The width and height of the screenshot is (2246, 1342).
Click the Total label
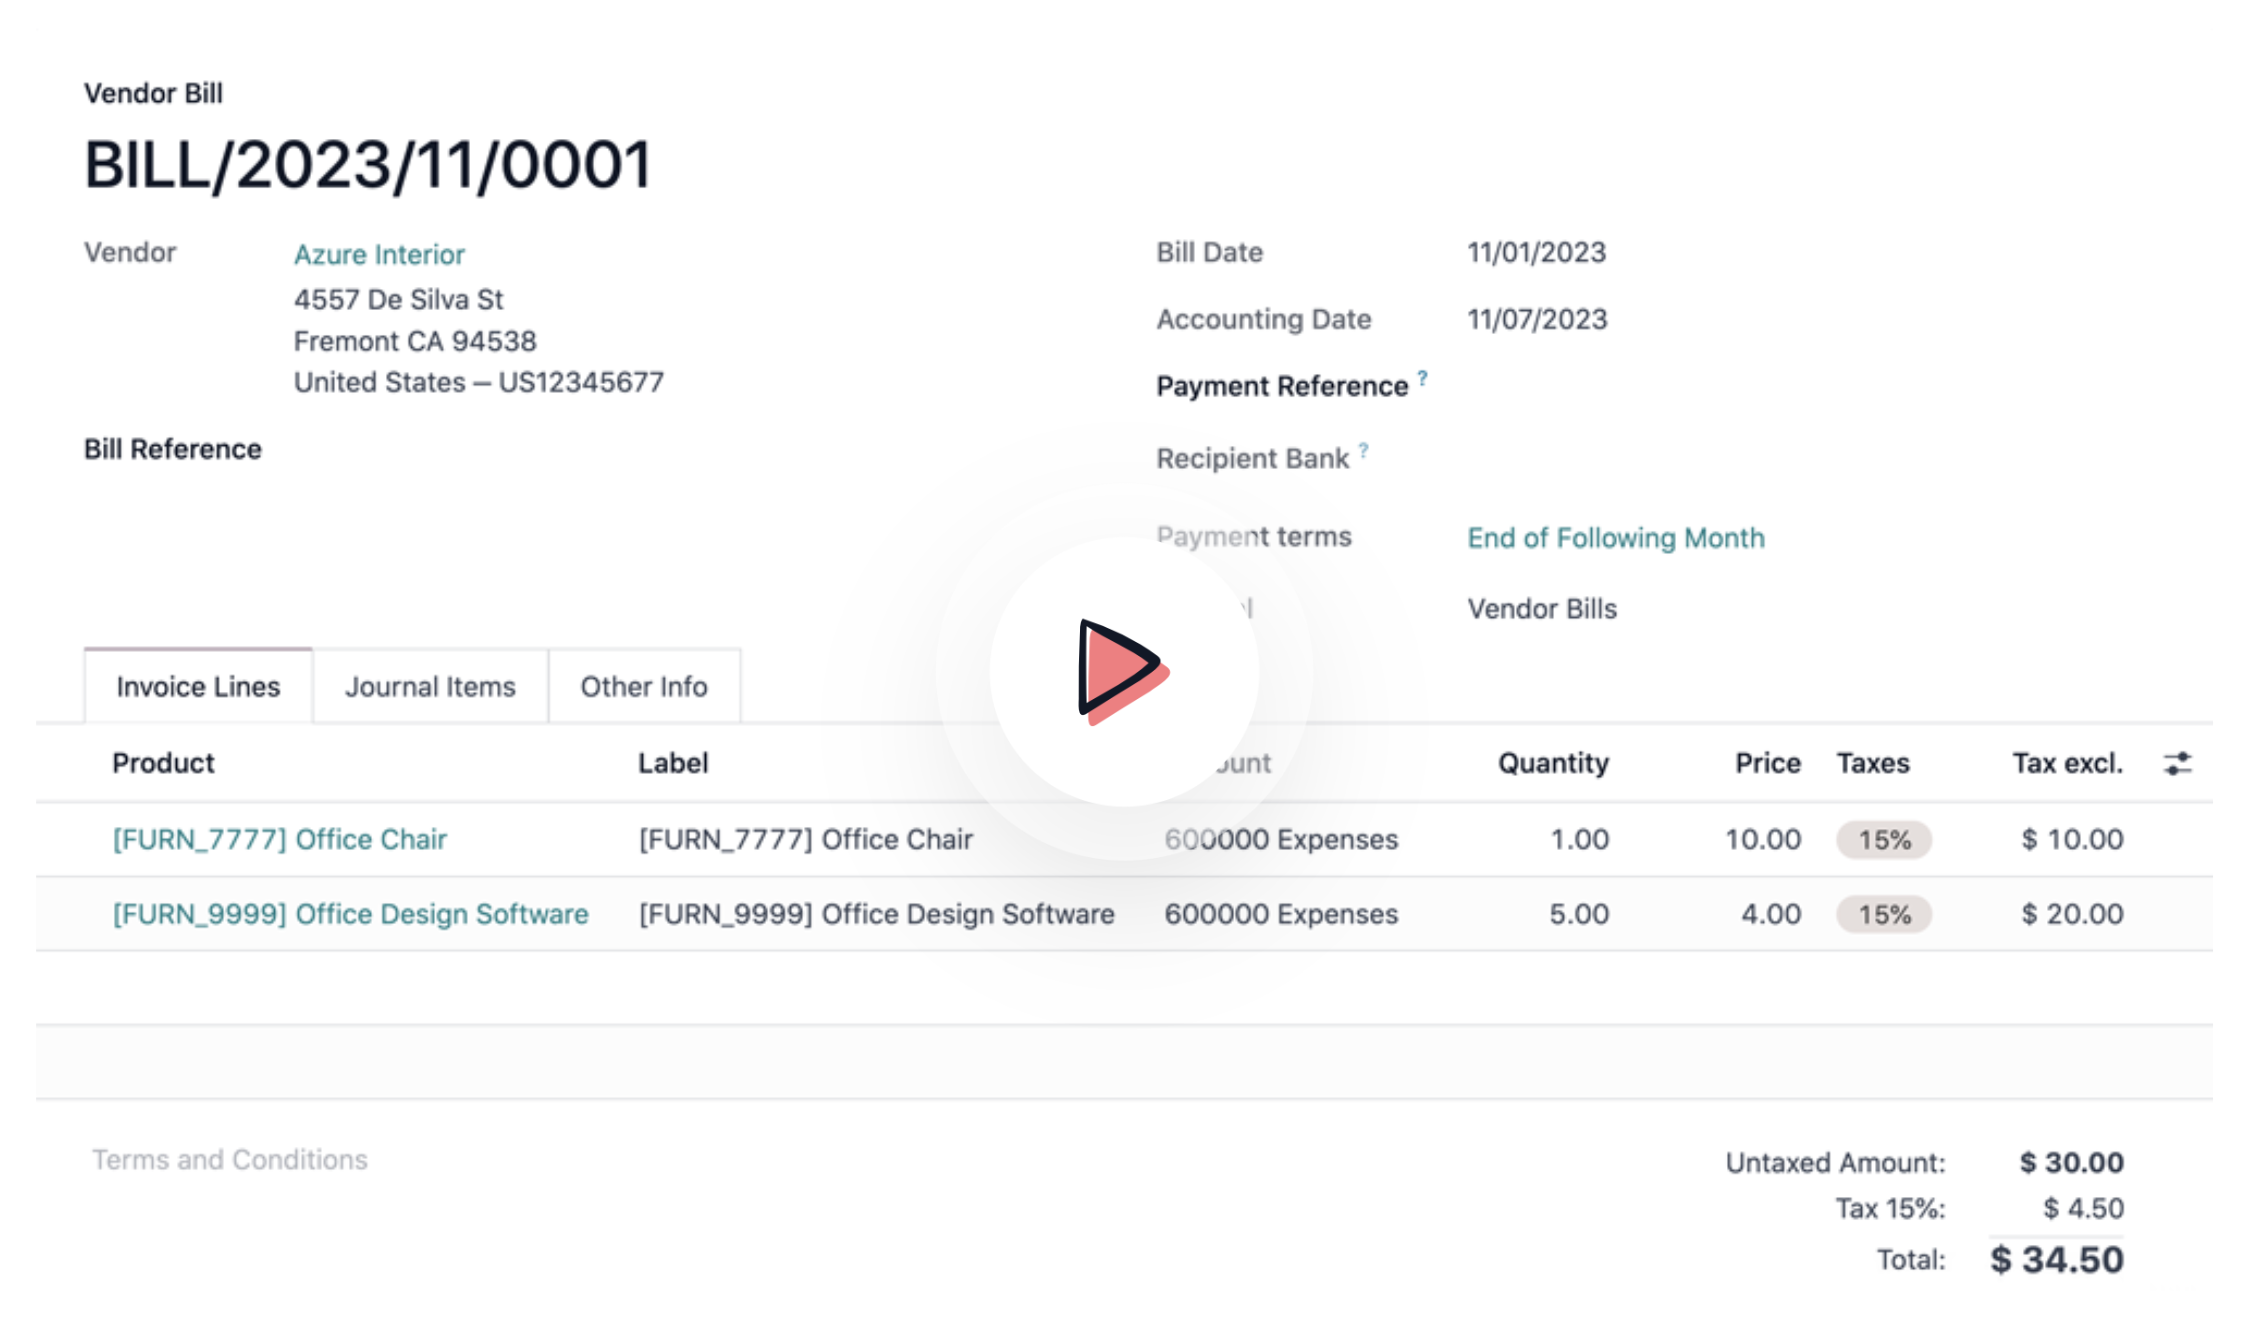(1911, 1260)
